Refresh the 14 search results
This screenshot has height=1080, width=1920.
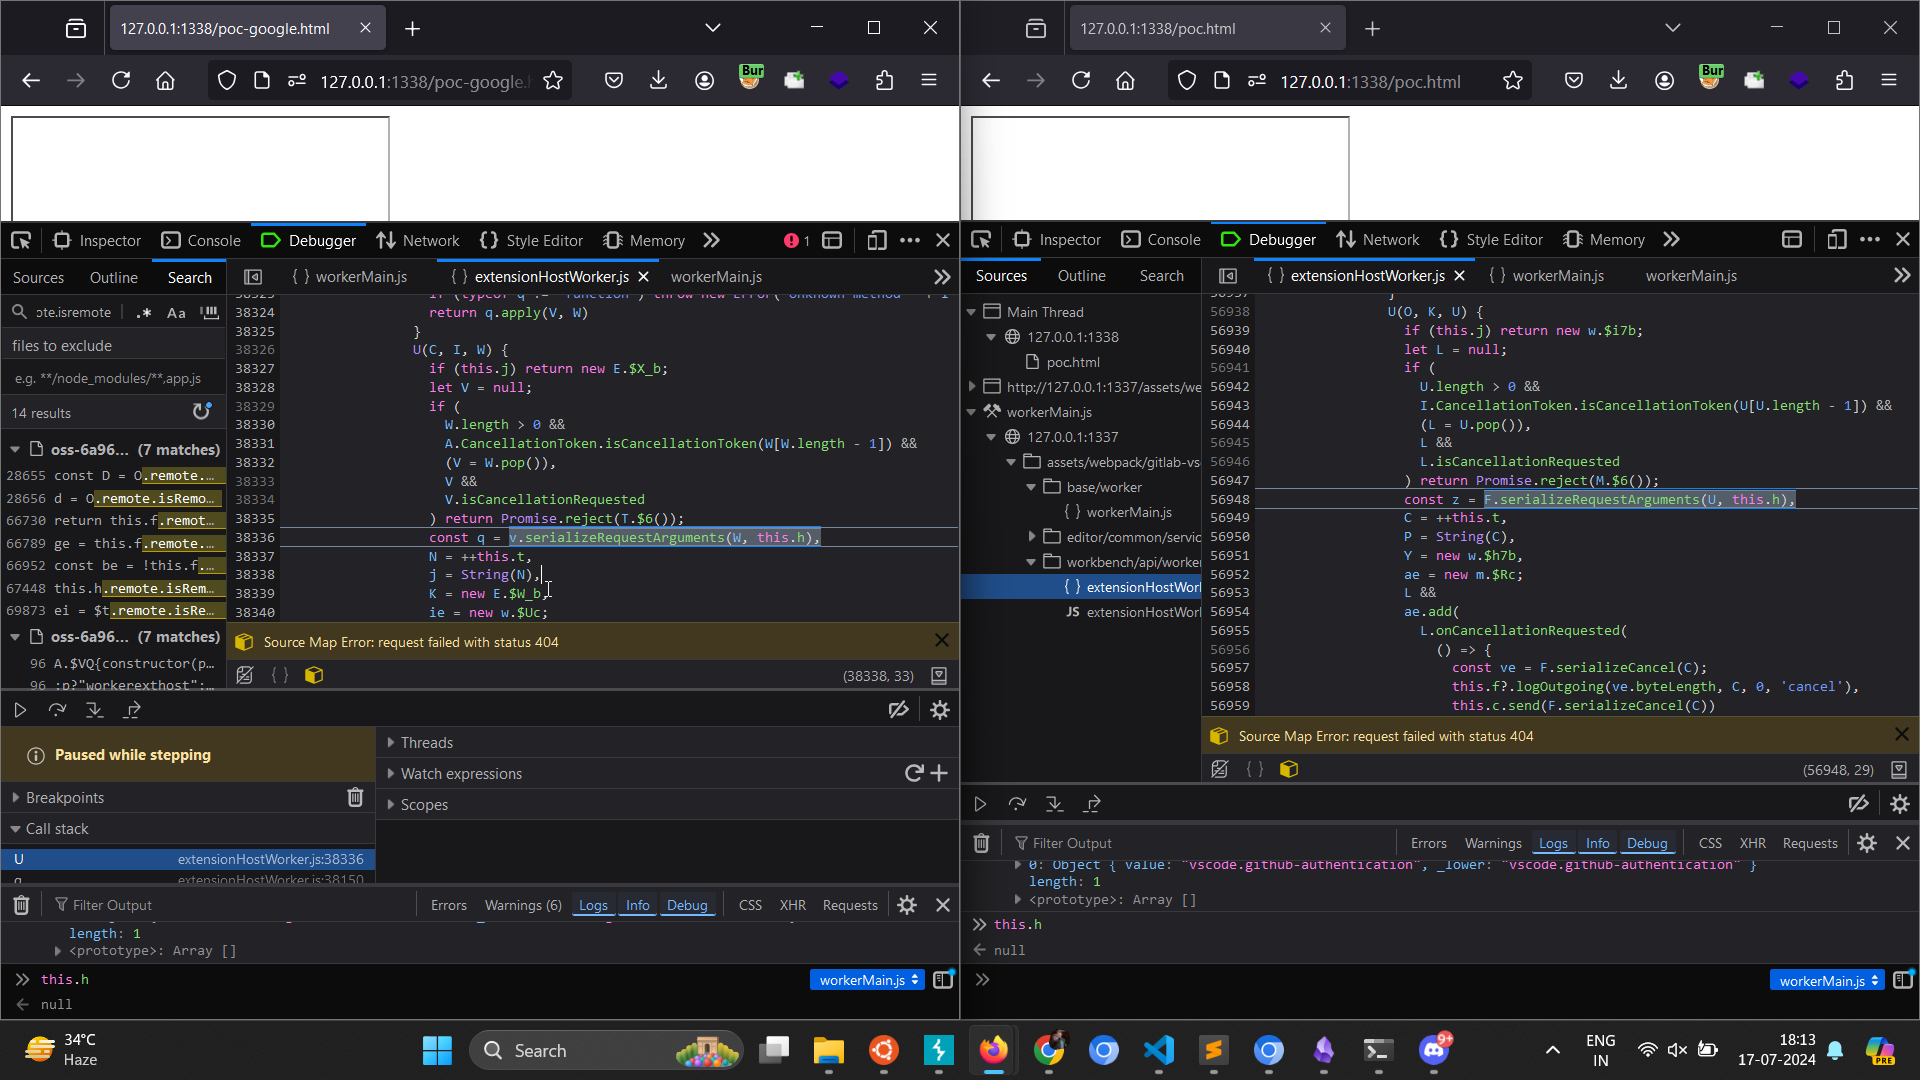(x=201, y=411)
